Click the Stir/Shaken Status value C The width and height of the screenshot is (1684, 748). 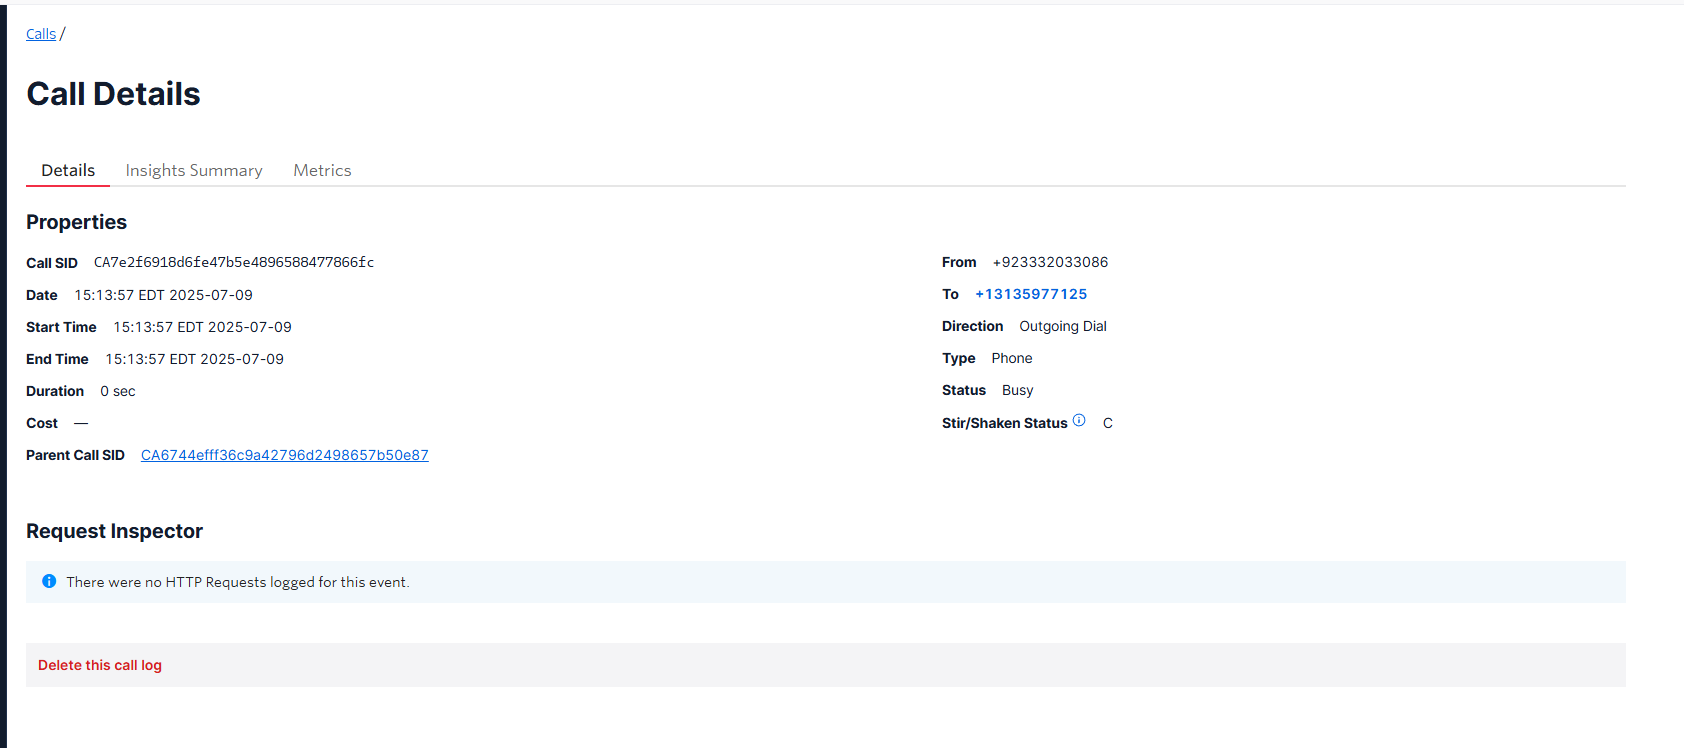tap(1108, 423)
